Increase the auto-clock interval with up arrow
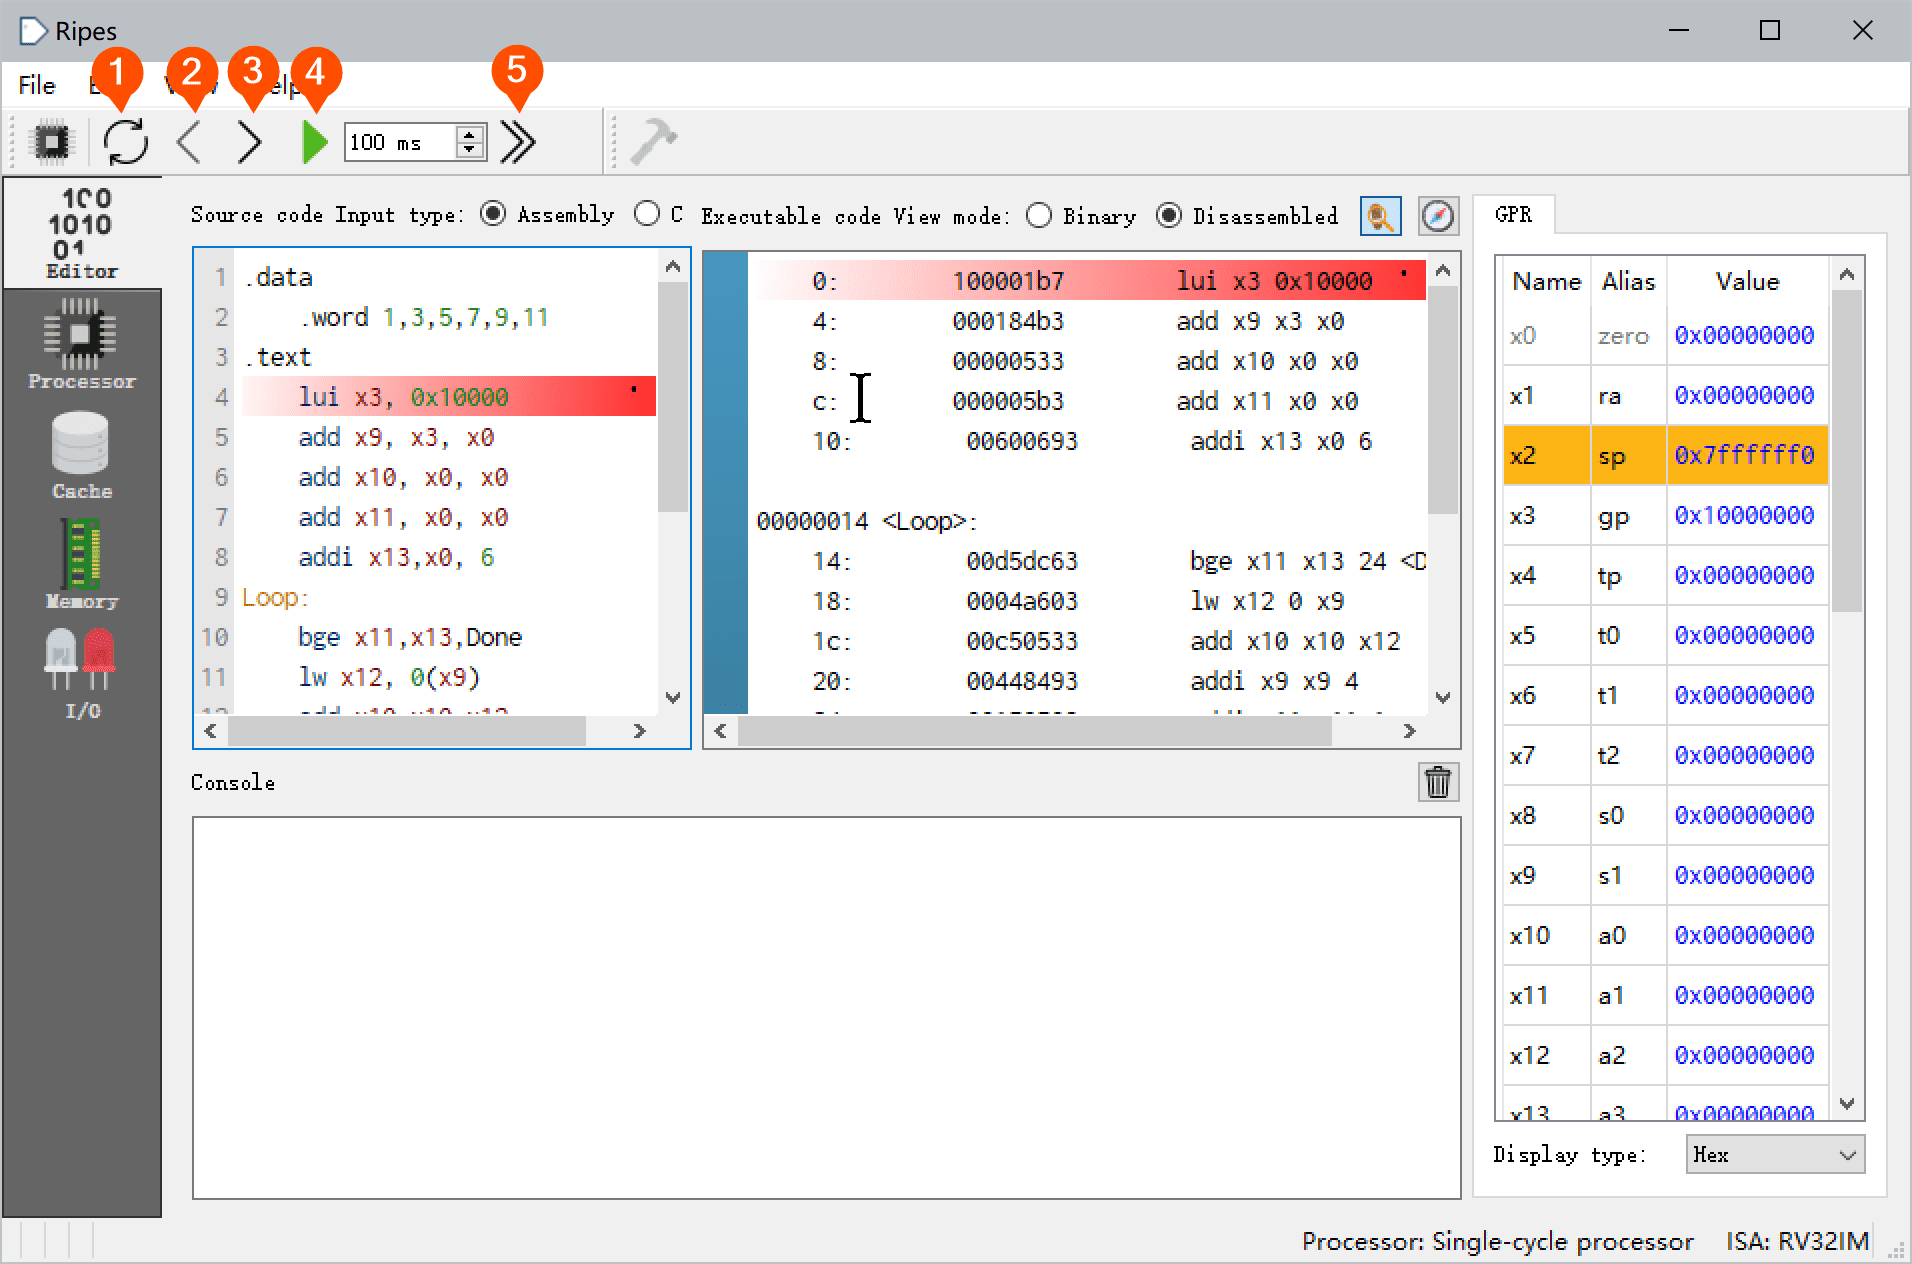This screenshot has width=1912, height=1264. tap(469, 133)
